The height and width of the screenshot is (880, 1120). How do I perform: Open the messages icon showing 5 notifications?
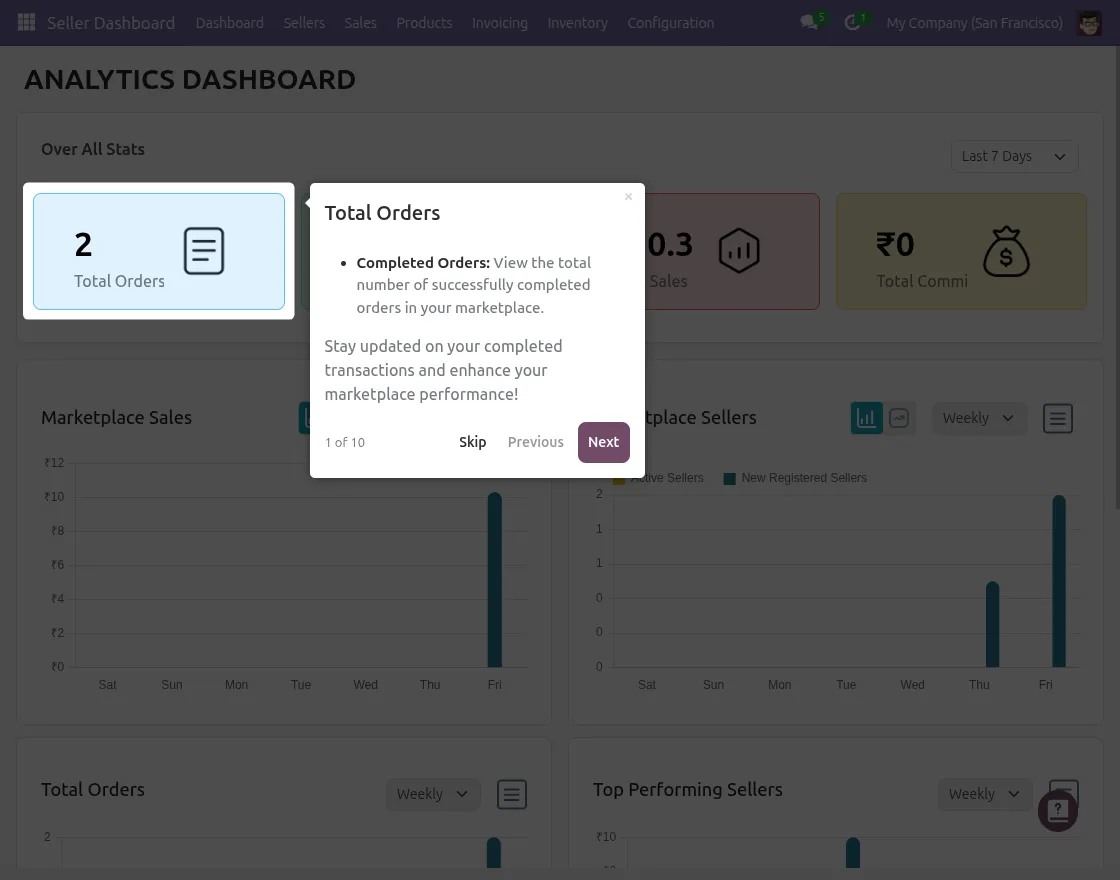(x=809, y=22)
